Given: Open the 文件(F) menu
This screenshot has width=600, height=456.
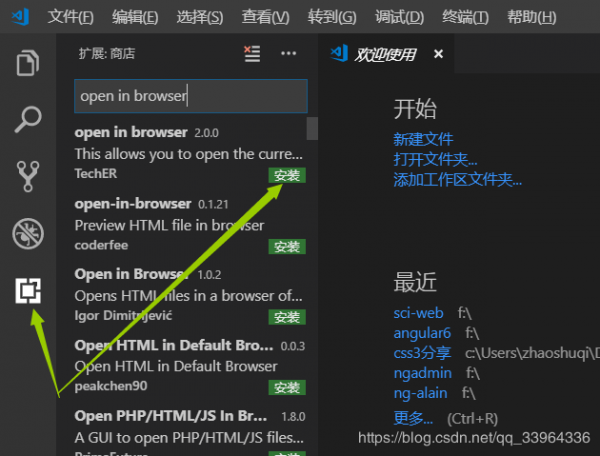Looking at the screenshot, I should [70, 17].
